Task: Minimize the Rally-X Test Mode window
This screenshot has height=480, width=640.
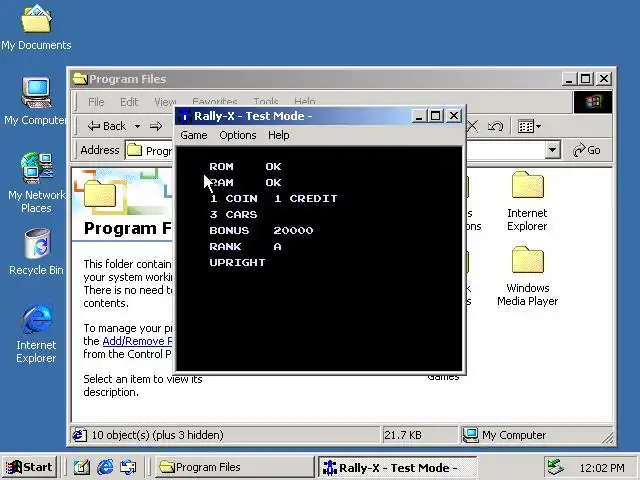Action: 418,116
